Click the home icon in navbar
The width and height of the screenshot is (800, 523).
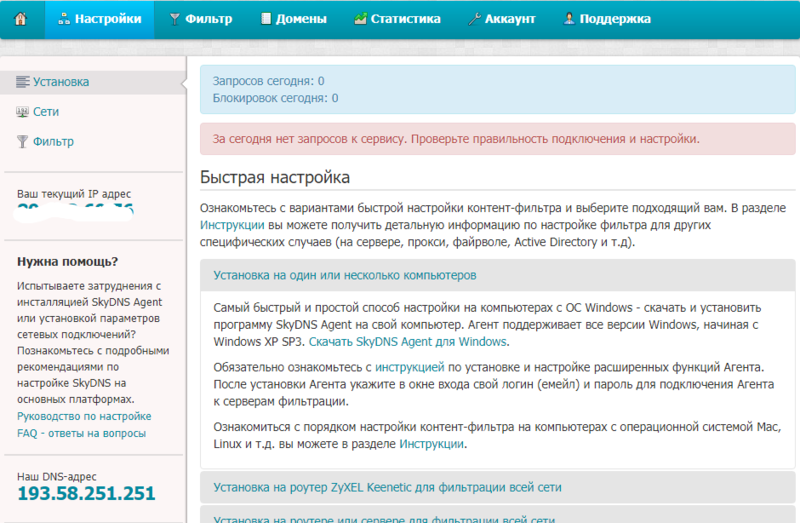tap(21, 18)
